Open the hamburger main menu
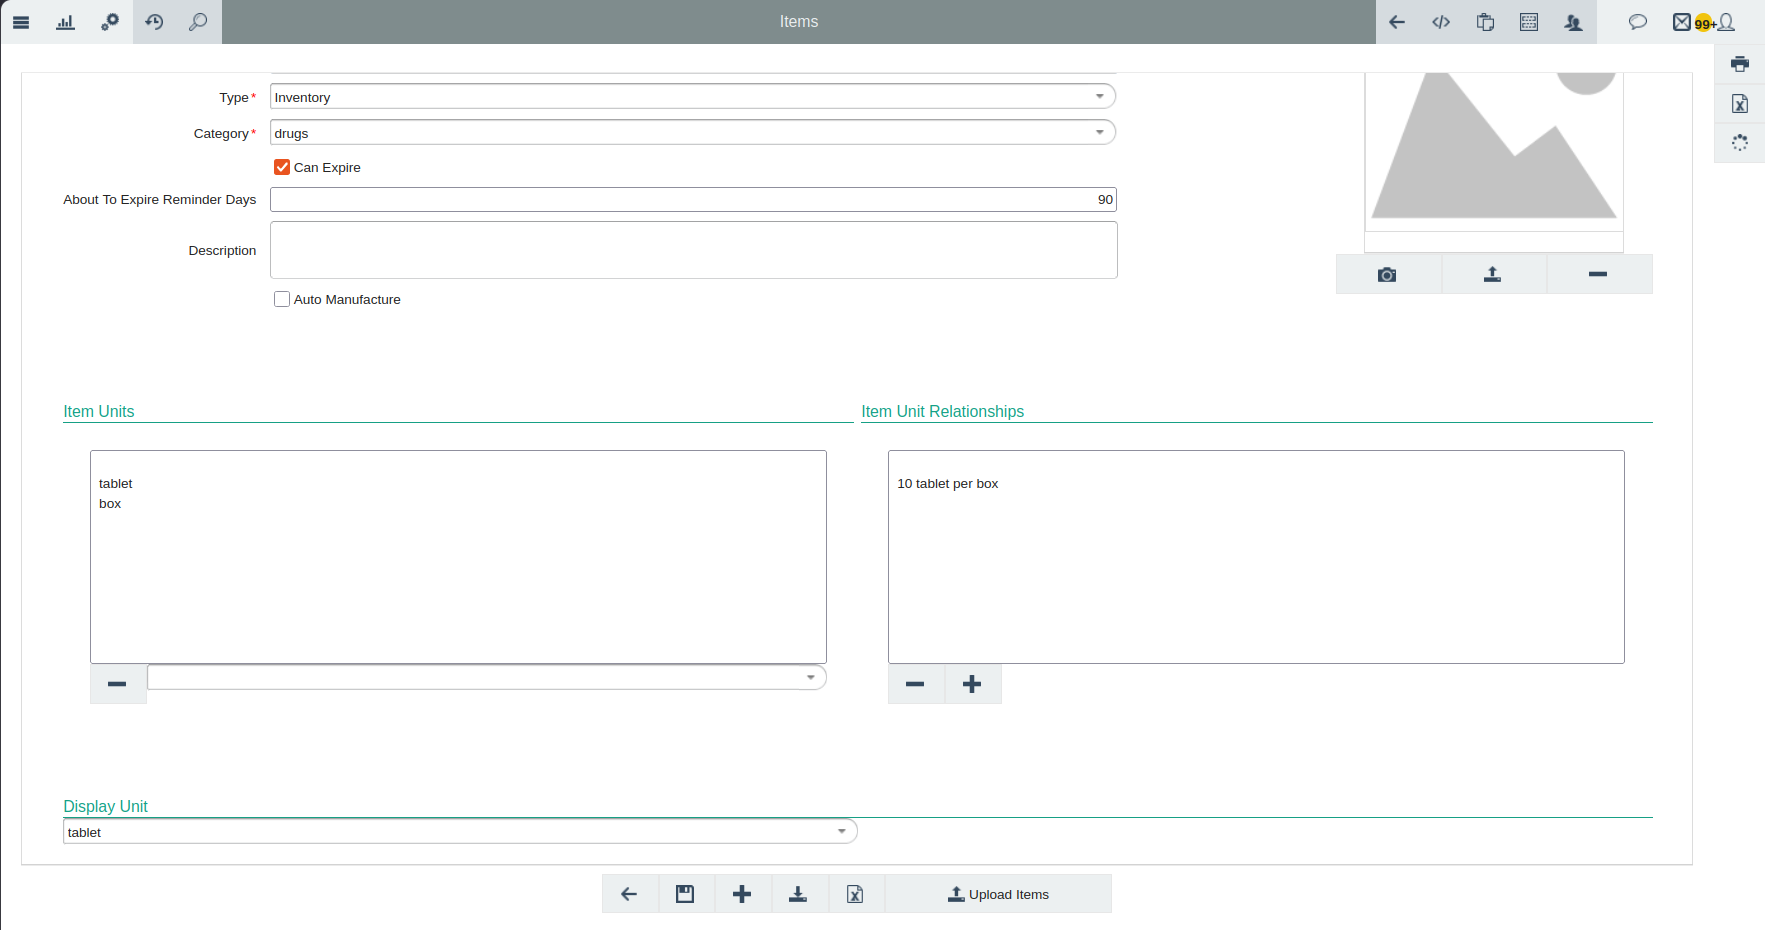The image size is (1765, 930). point(21,22)
